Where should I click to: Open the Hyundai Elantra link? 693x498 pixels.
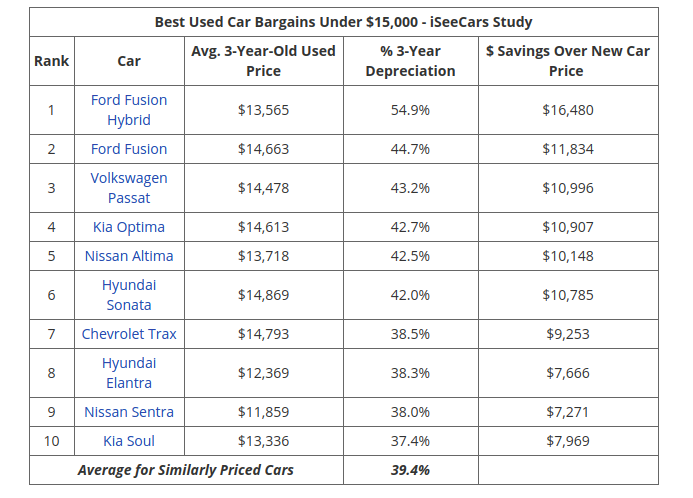tap(129, 373)
